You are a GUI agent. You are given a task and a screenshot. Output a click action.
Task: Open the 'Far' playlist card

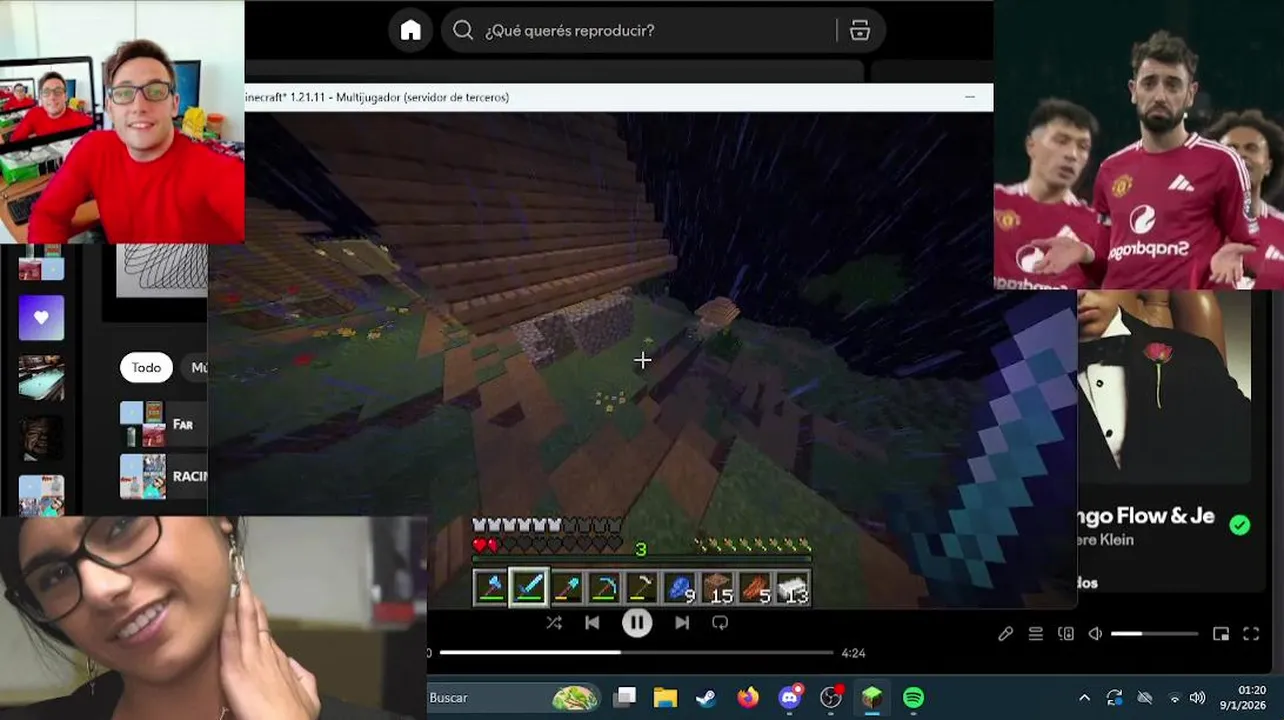163,424
